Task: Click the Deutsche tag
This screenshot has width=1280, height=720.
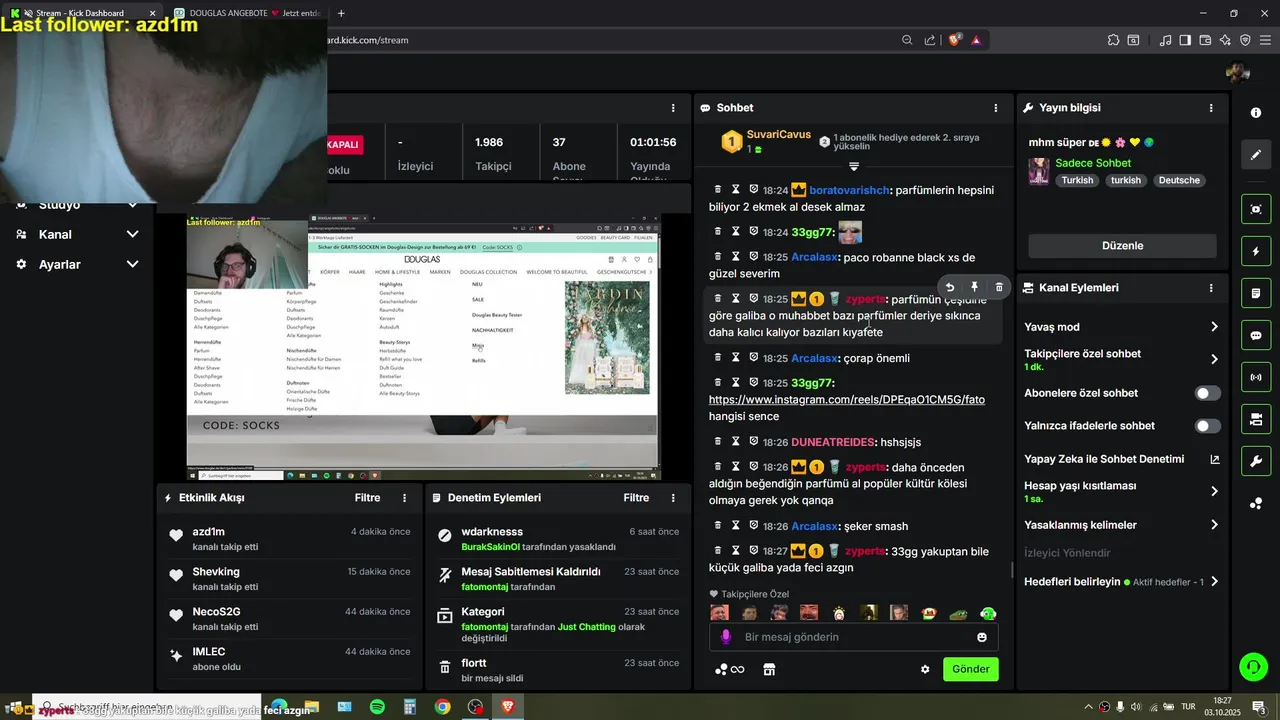Action: (x=1179, y=181)
